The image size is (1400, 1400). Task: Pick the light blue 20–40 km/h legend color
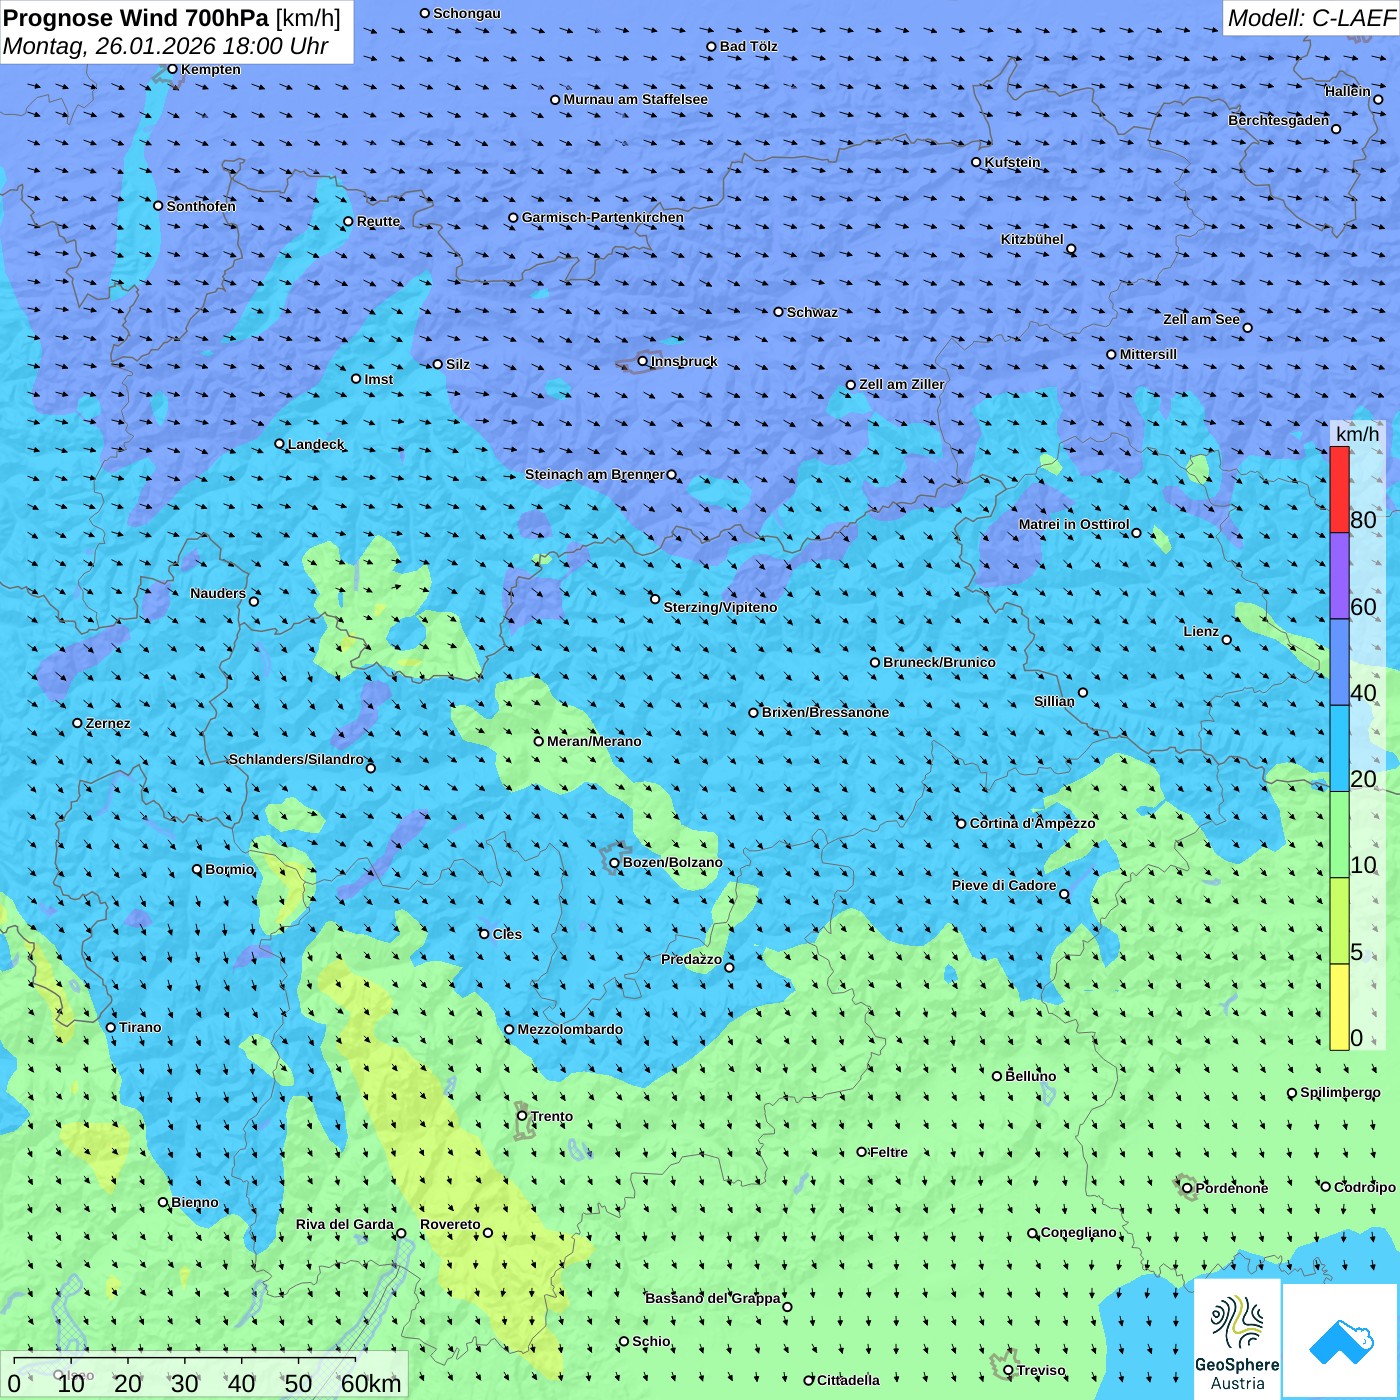pyautogui.click(x=1339, y=749)
